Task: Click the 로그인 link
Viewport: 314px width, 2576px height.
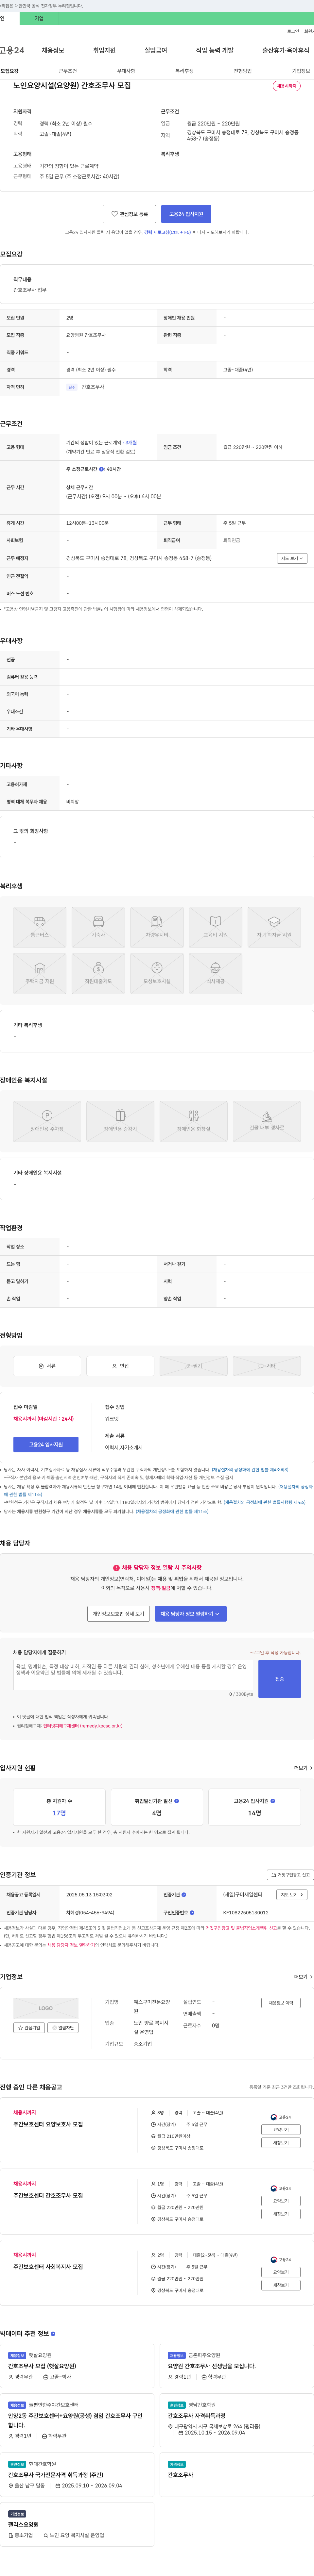Action: tap(293, 31)
